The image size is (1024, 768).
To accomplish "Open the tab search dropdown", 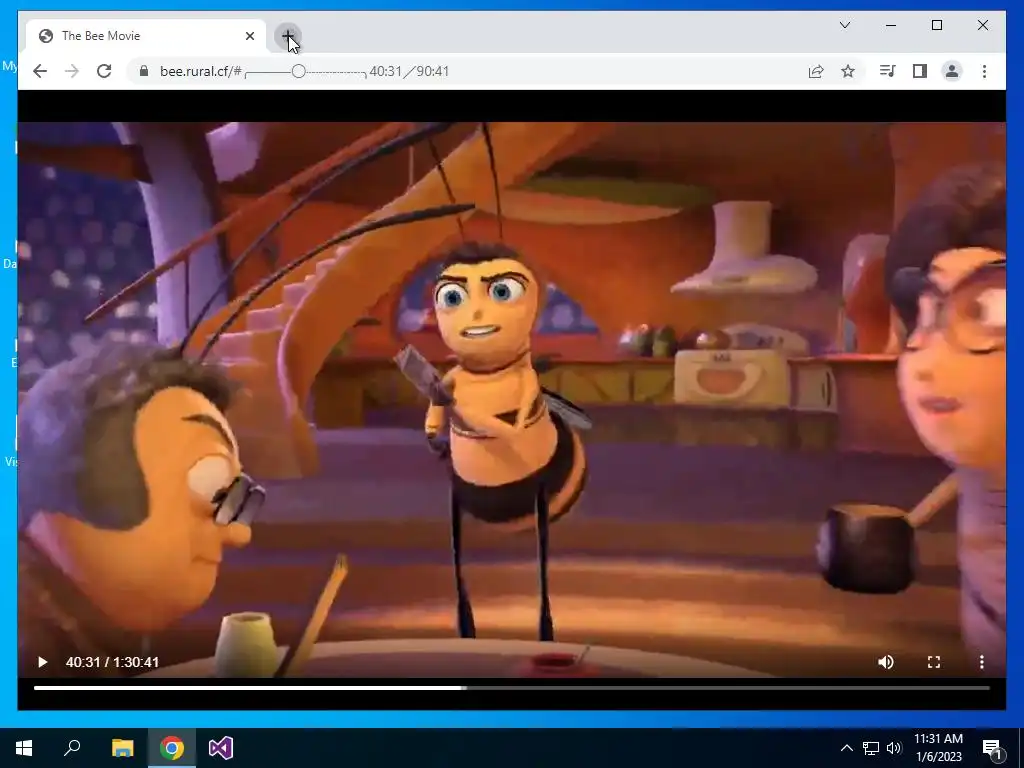I will coord(844,25).
